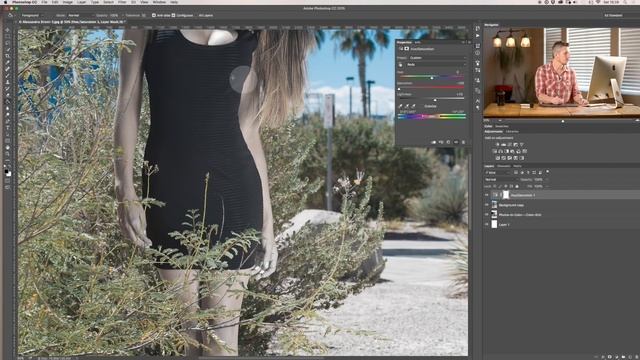Click the foreground/background color swatches
This screenshot has width=640, height=360.
coord(8,173)
